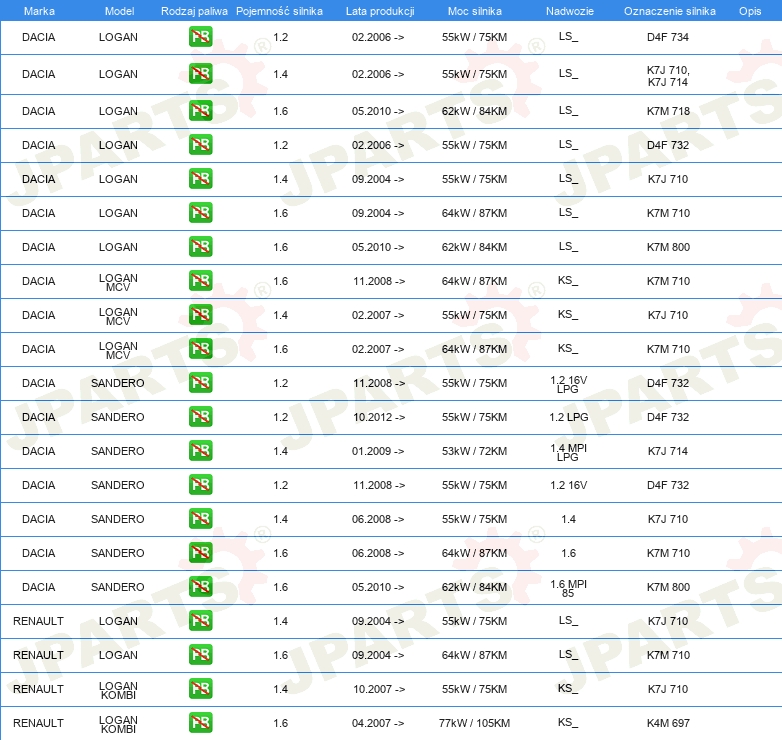This screenshot has width=782, height=740.
Task: Select the production date 10.2012 ->
Action: [379, 417]
